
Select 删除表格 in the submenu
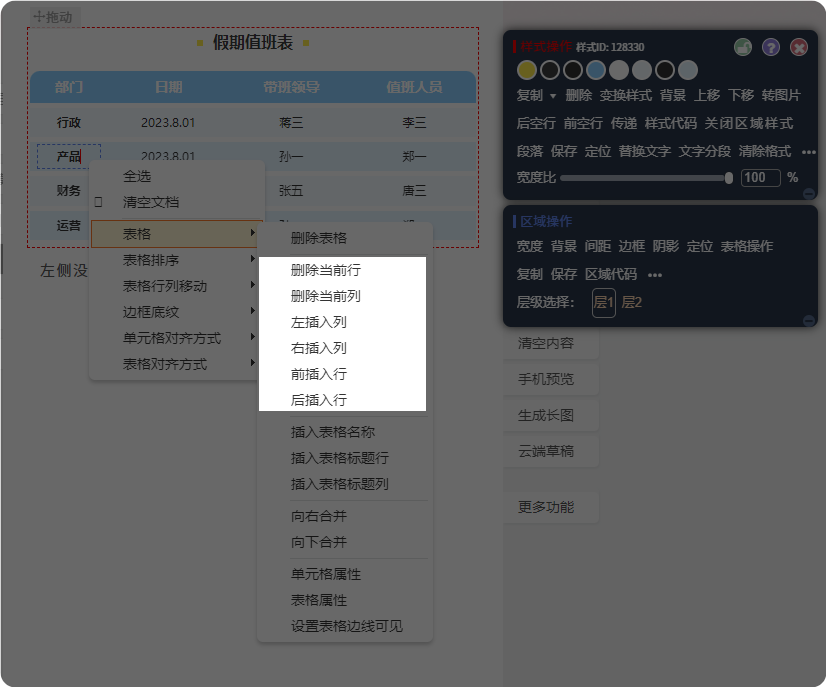319,238
